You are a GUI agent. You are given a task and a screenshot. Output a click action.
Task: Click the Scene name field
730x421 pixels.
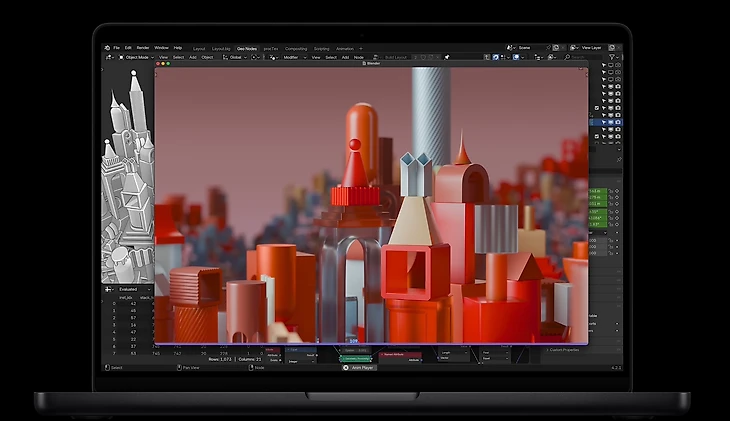click(527, 48)
